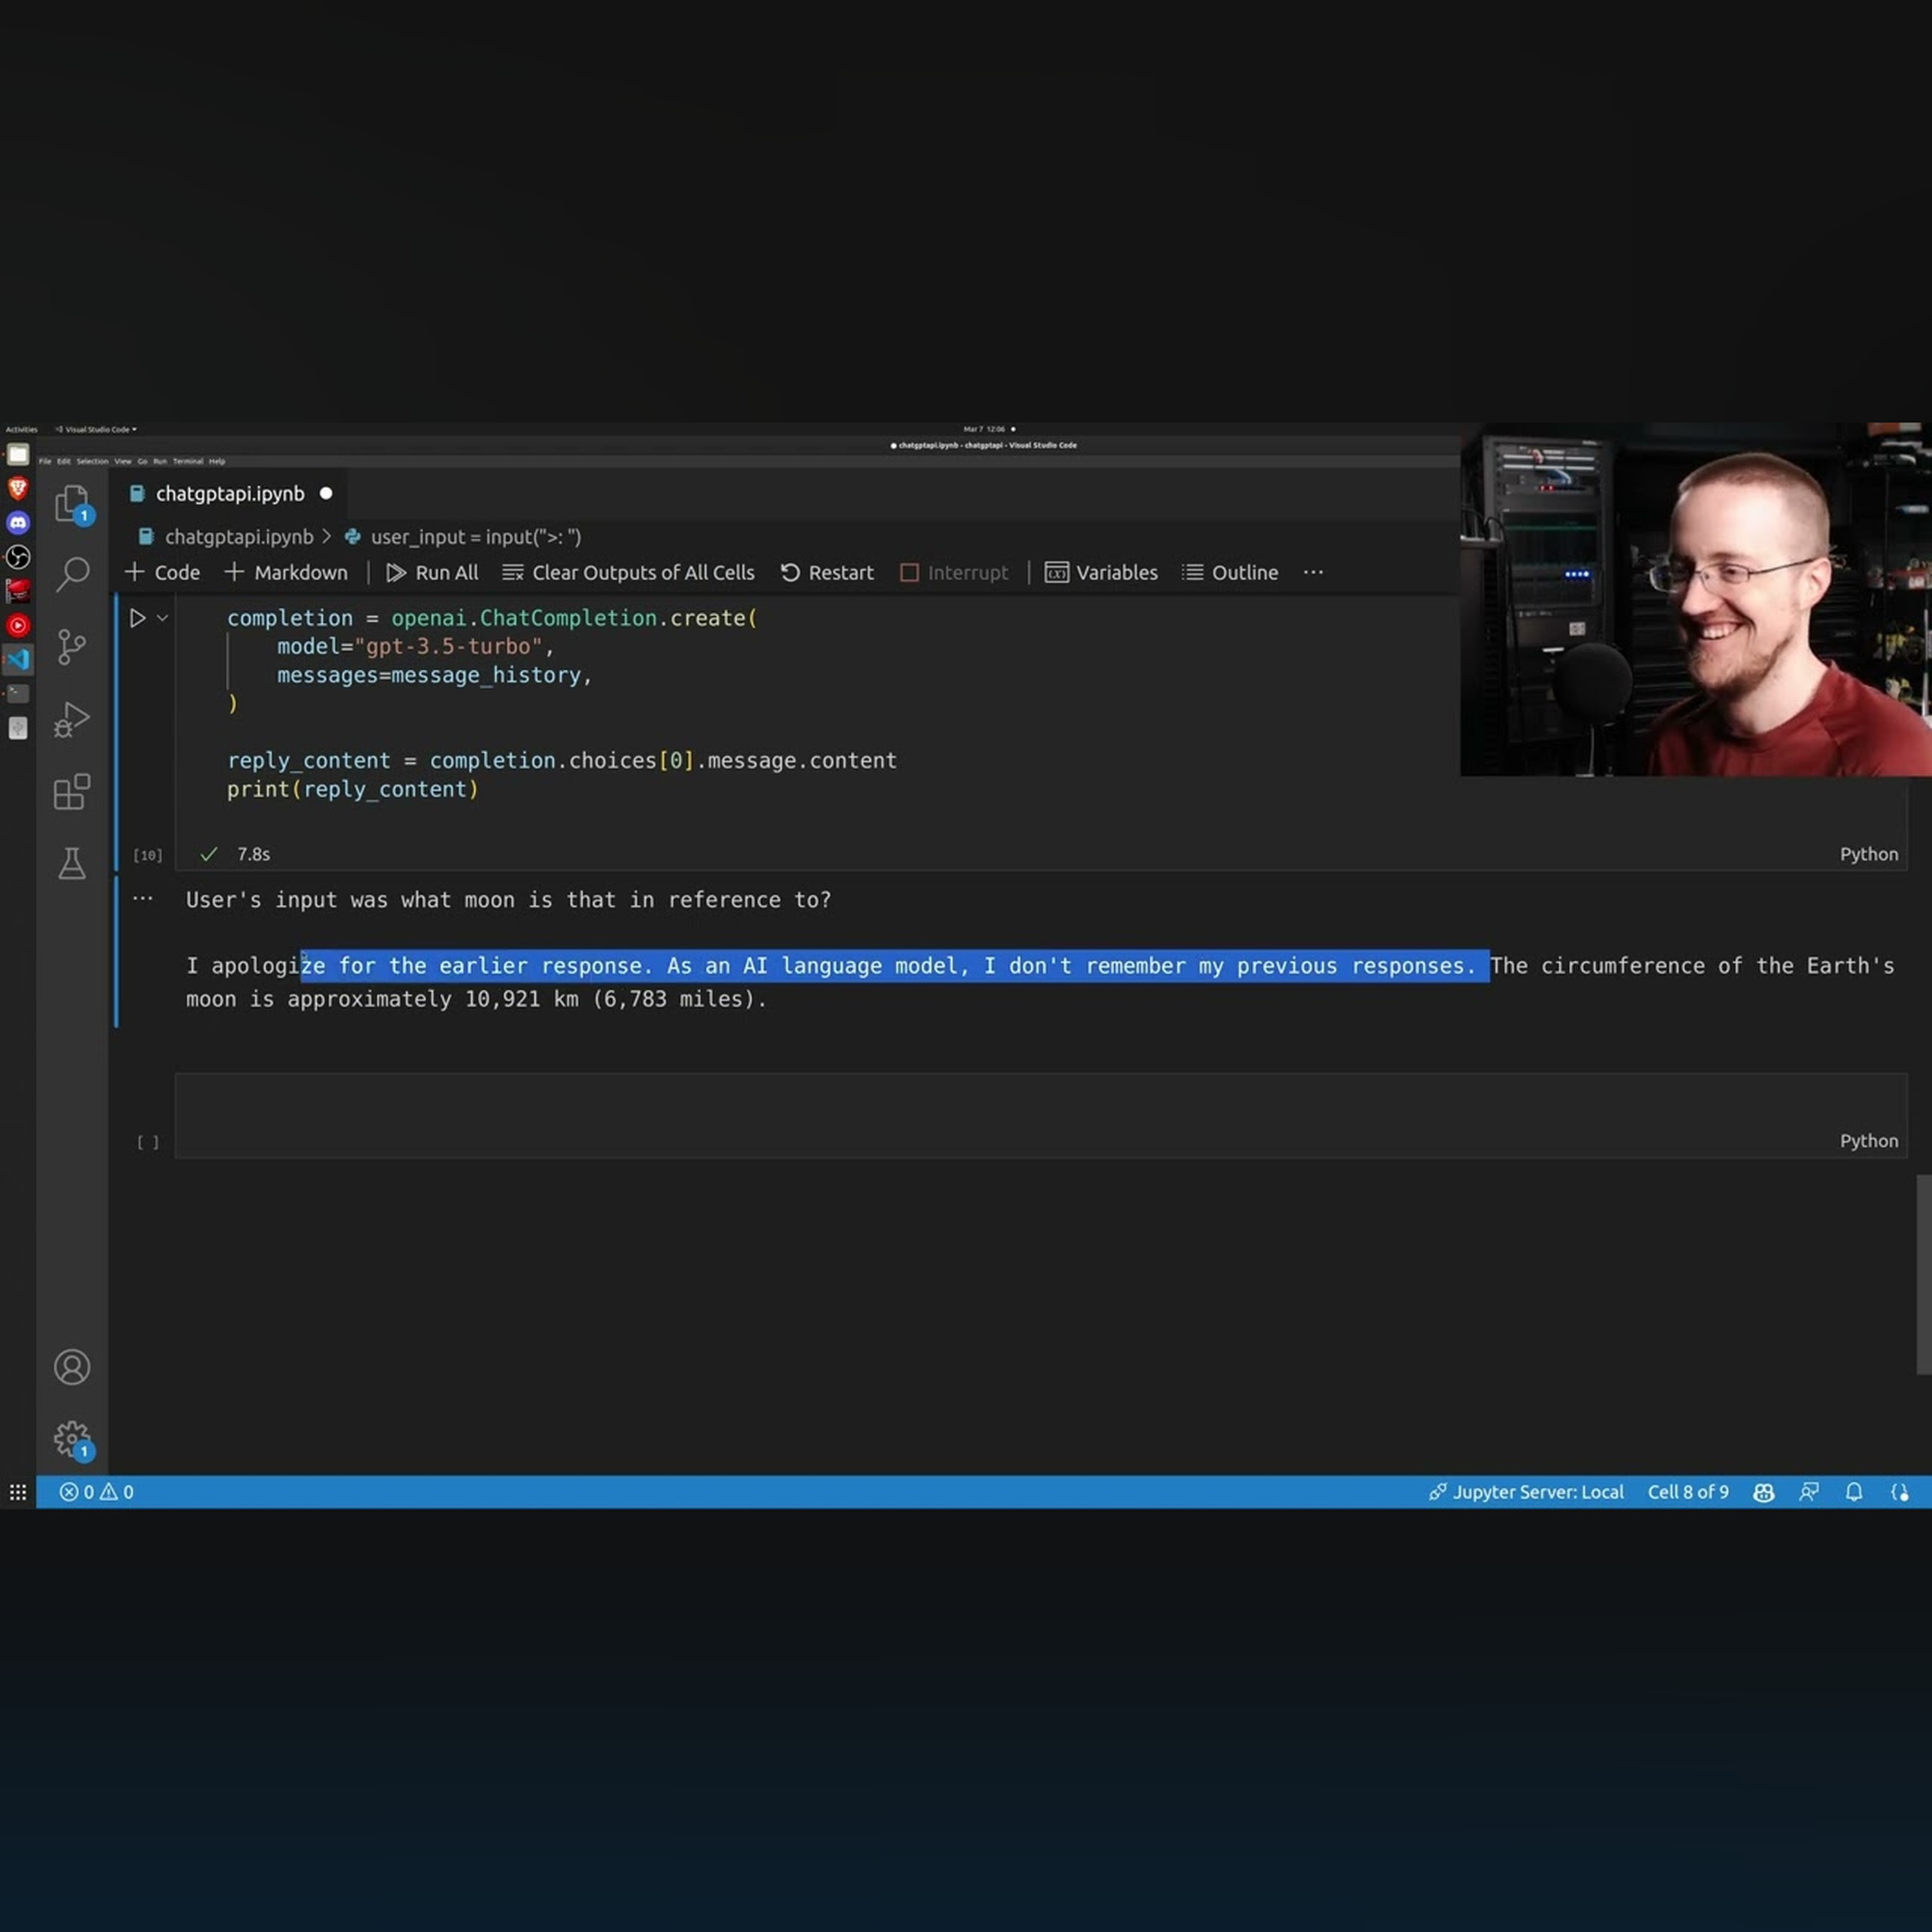The height and width of the screenshot is (1932, 1932).
Task: Open the cell output actions ellipsis
Action: click(143, 898)
